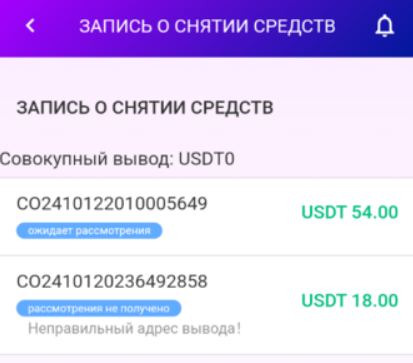Select the USDT 18.00 amount
Viewport: 413px width, 363px height.
(350, 300)
